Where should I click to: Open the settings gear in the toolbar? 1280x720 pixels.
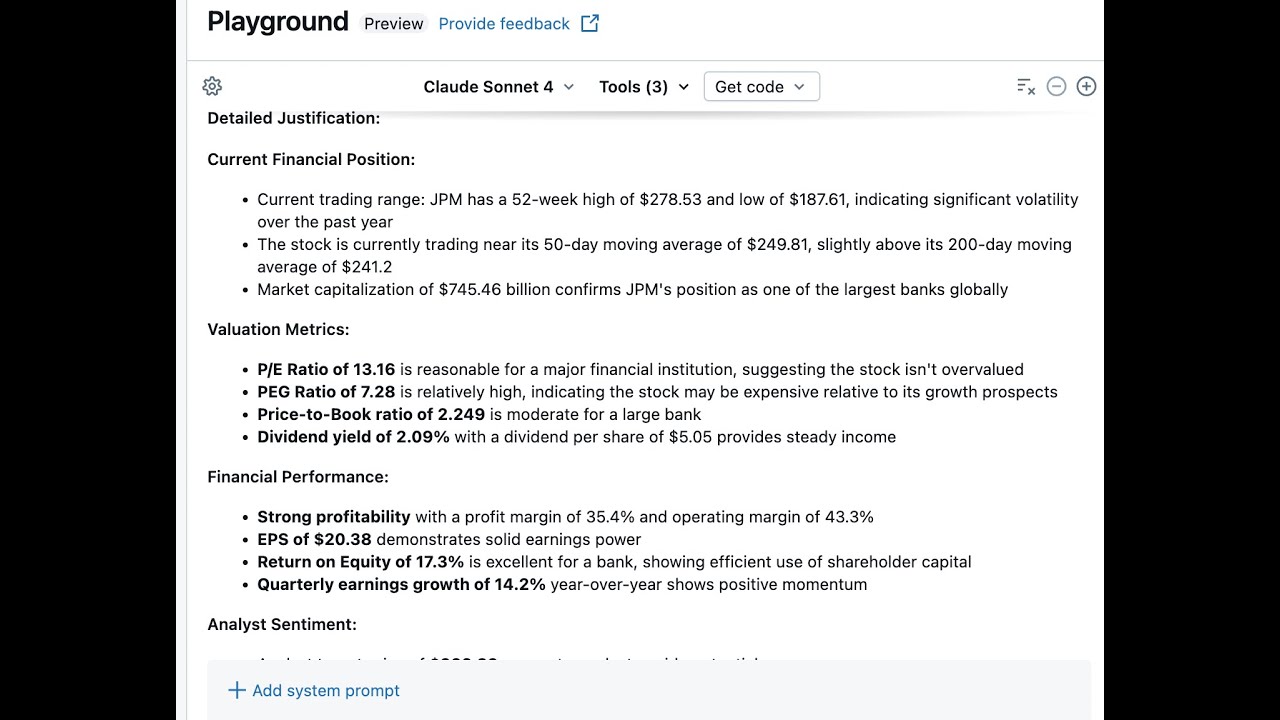pos(212,86)
